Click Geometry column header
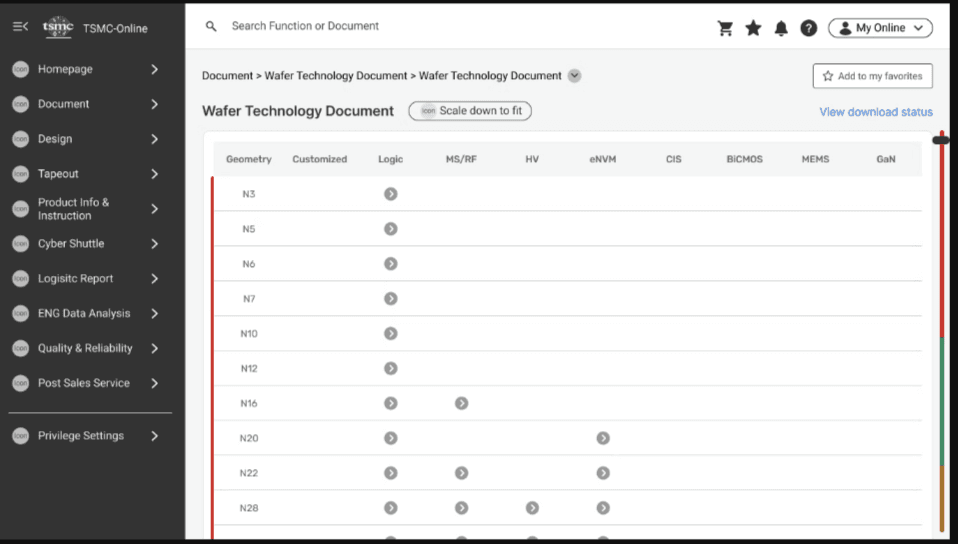This screenshot has height=544, width=958. pos(249,159)
